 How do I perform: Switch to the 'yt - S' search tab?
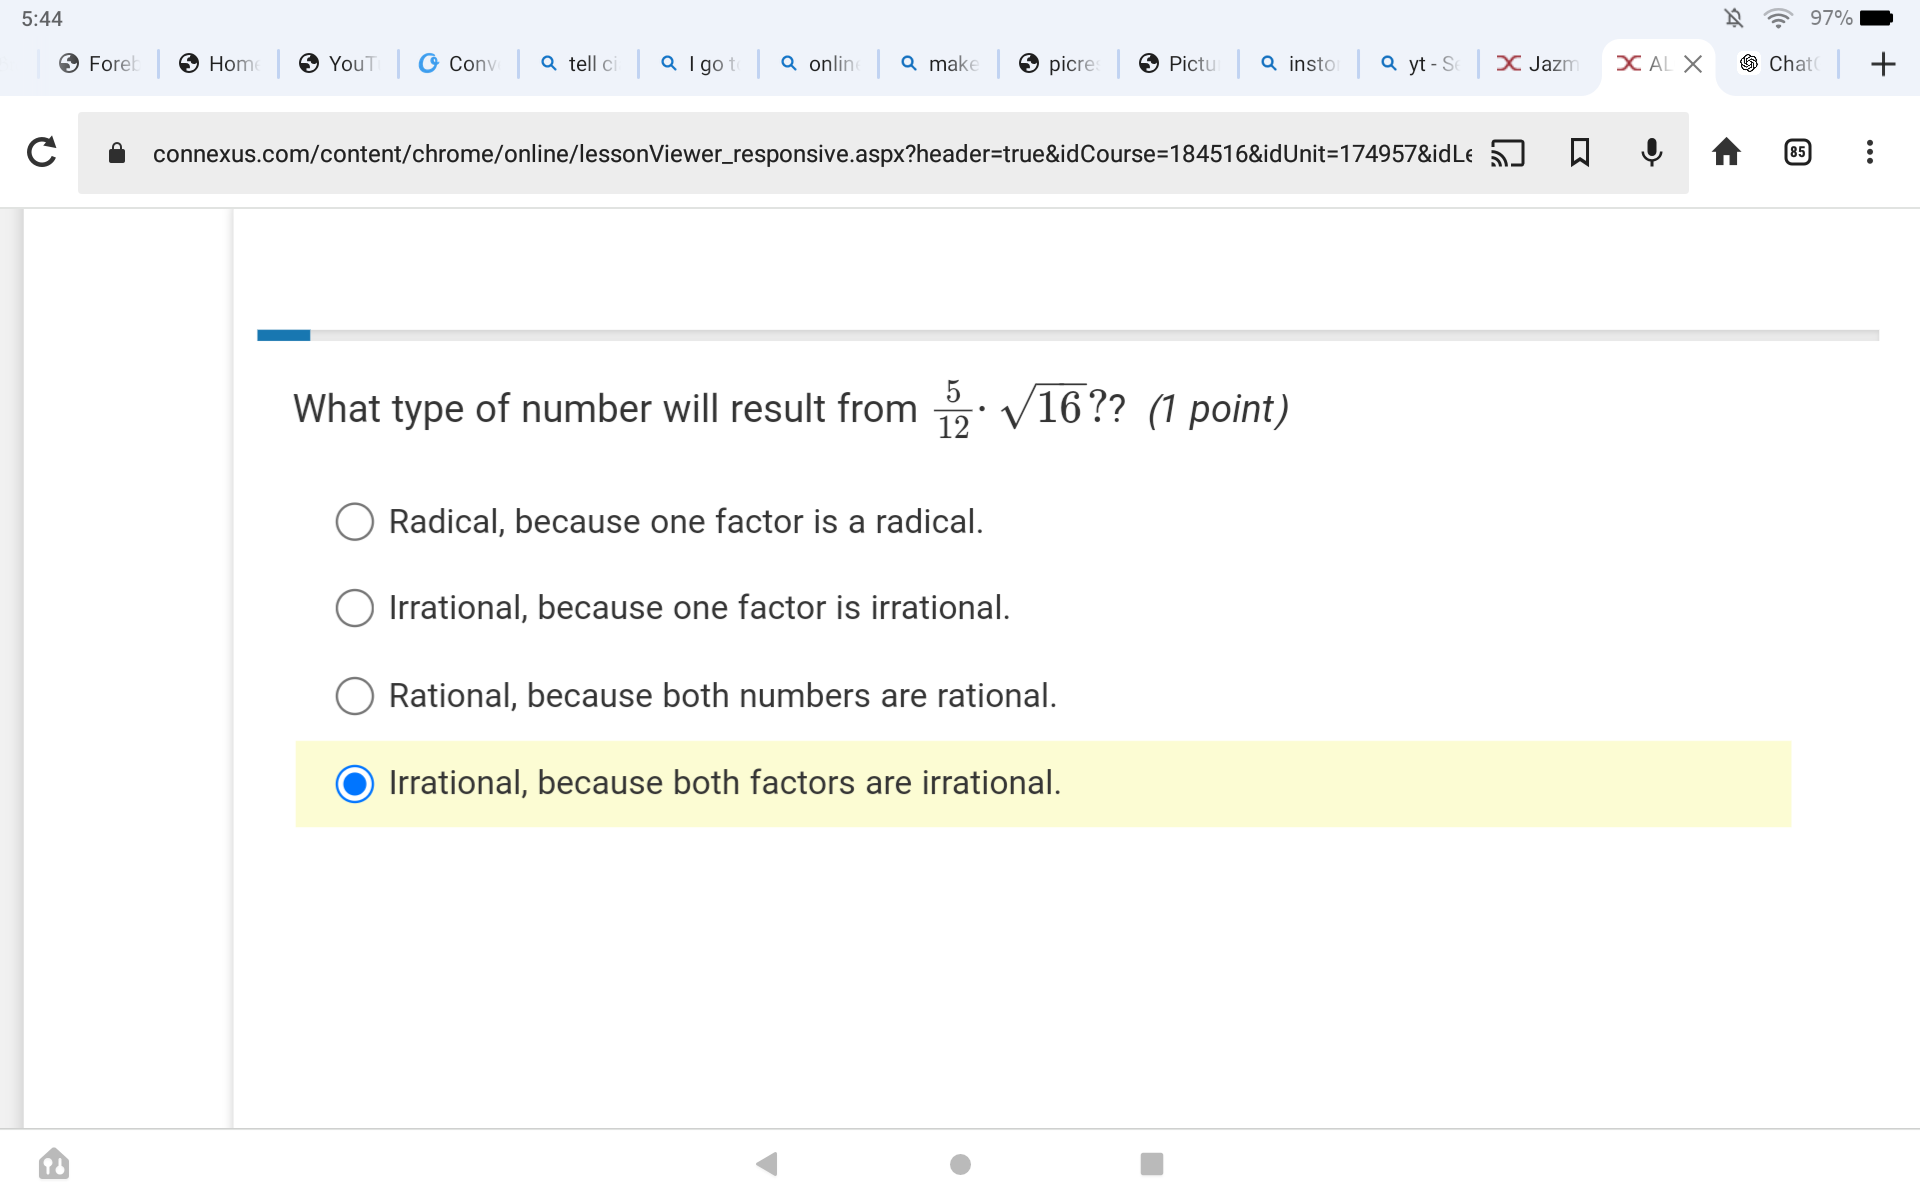[1418, 64]
